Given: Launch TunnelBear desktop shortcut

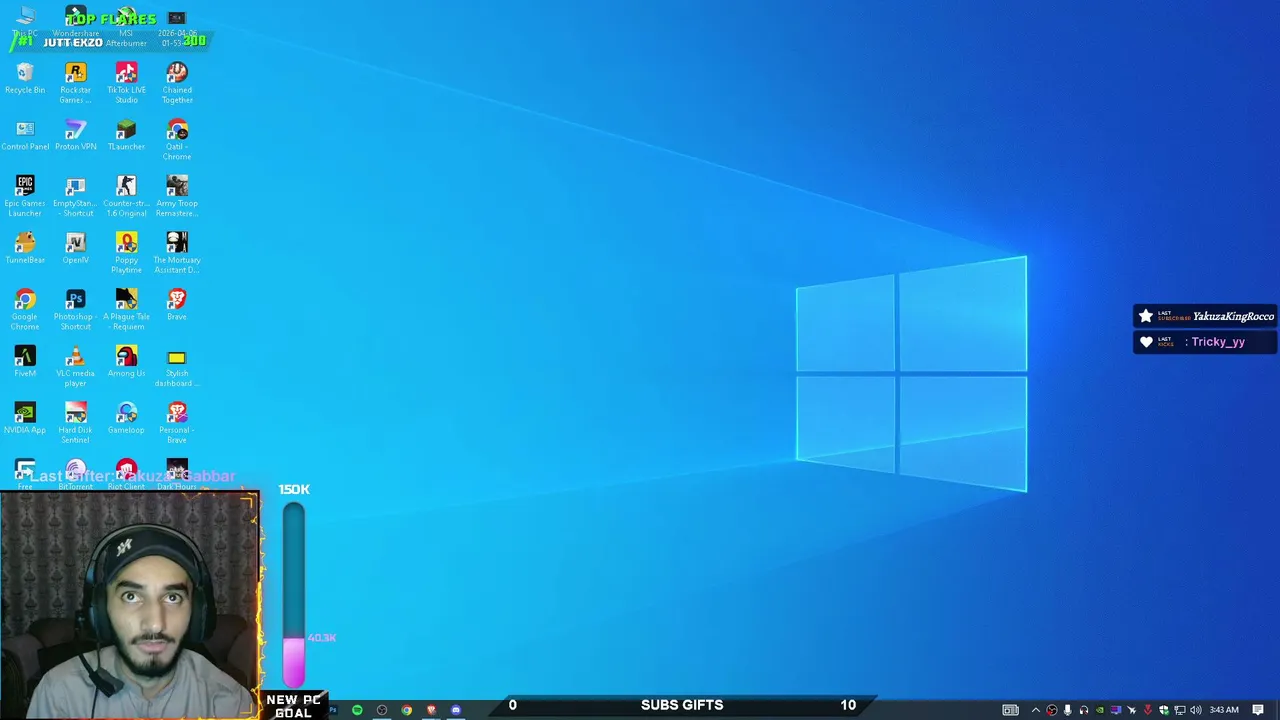Looking at the screenshot, I should [x=25, y=249].
